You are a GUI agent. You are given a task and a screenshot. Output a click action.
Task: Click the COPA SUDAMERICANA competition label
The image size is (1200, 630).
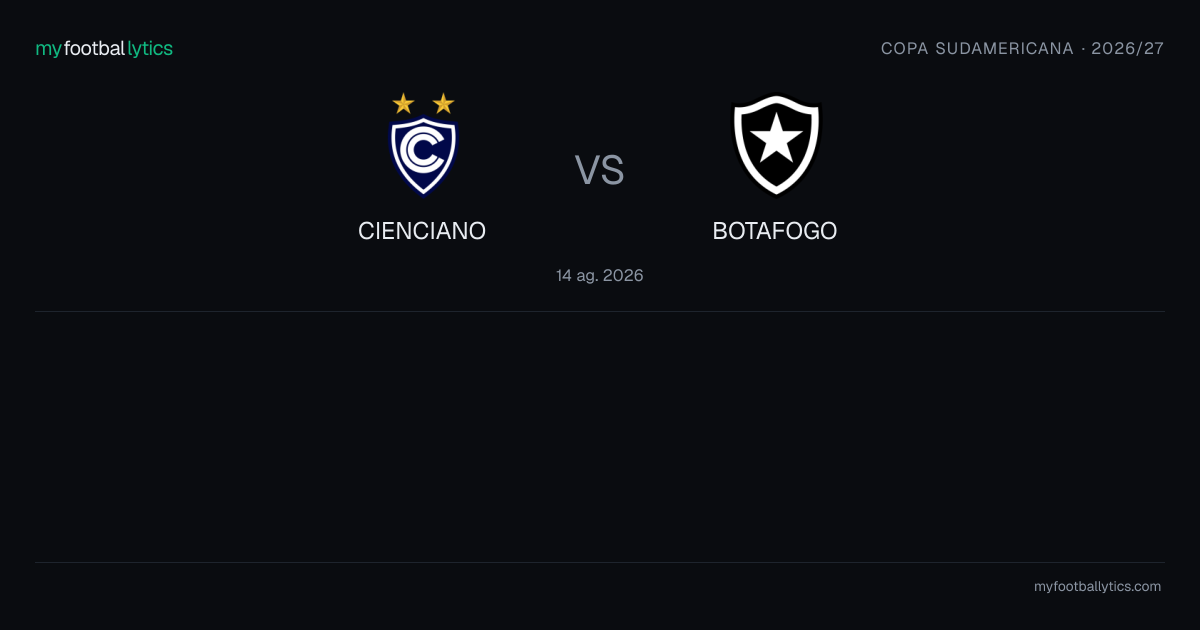coord(977,49)
